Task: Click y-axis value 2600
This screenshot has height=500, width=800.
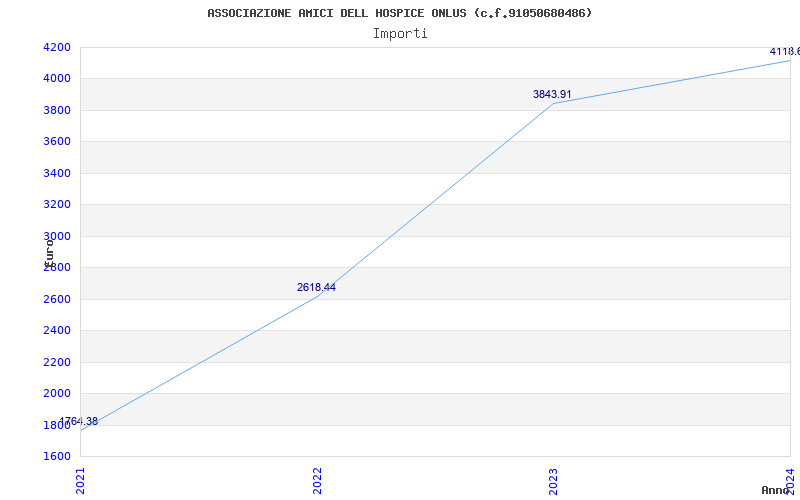Action: click(x=57, y=299)
